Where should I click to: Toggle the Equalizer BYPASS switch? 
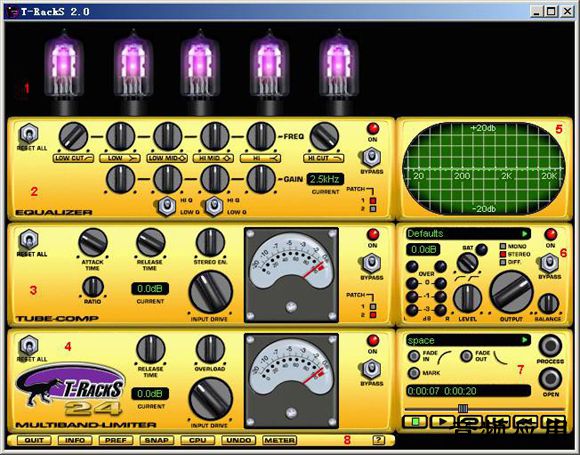click(x=371, y=157)
